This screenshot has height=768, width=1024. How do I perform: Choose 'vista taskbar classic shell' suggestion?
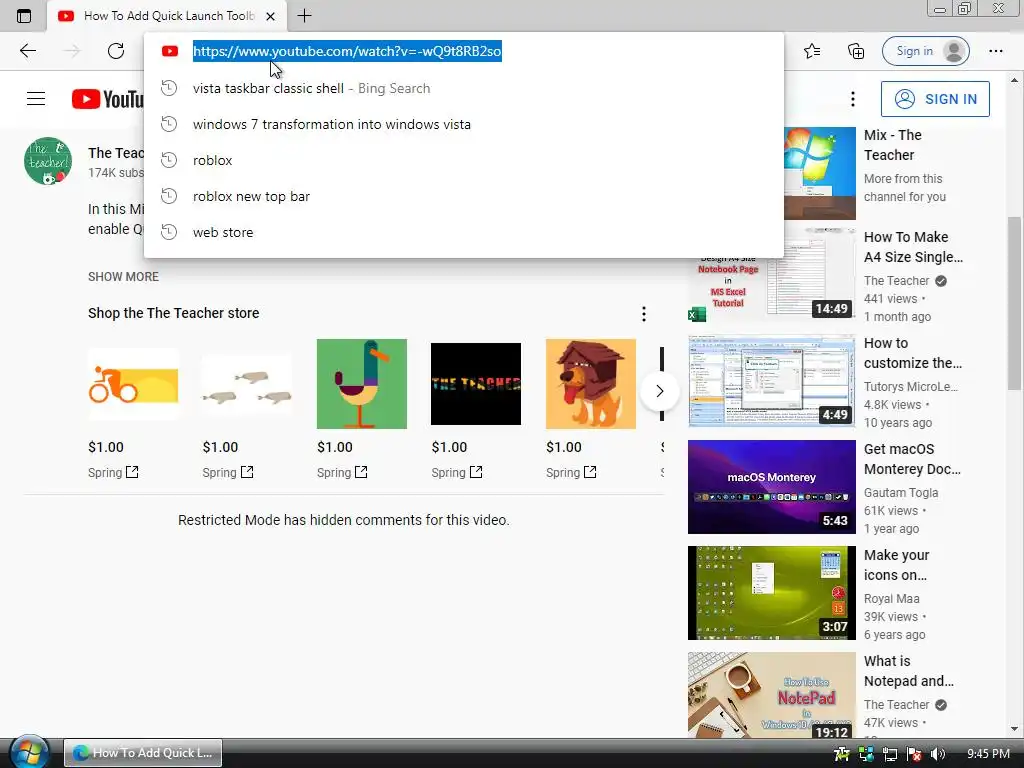coord(464,88)
